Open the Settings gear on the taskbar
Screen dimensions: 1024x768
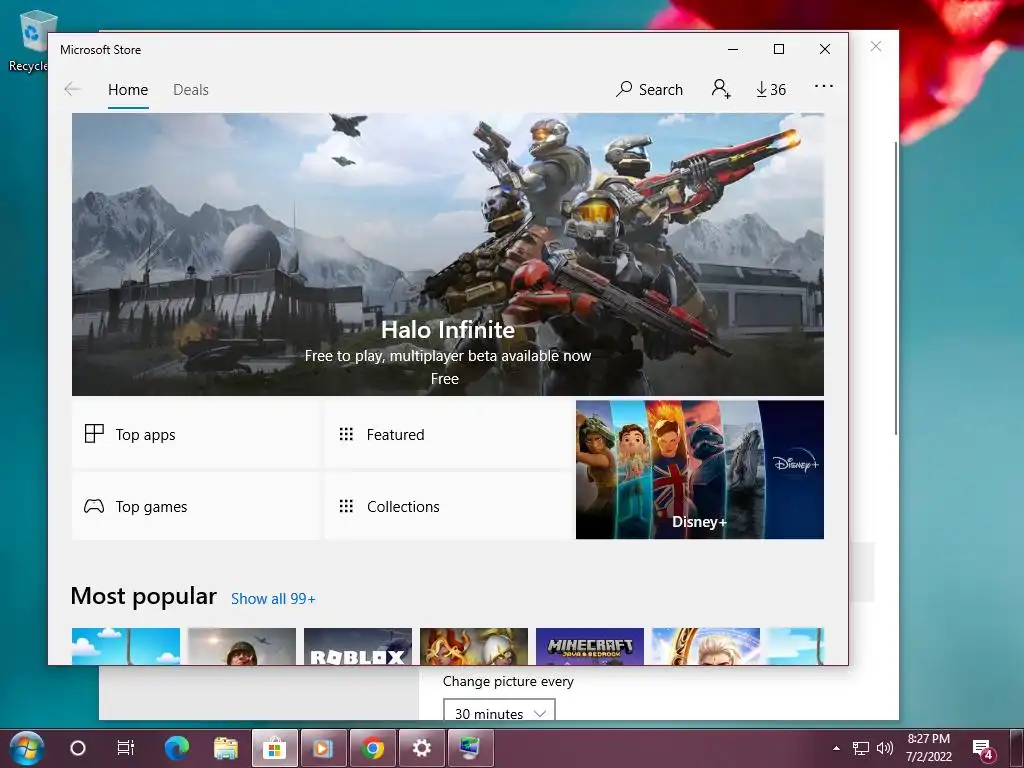point(421,748)
